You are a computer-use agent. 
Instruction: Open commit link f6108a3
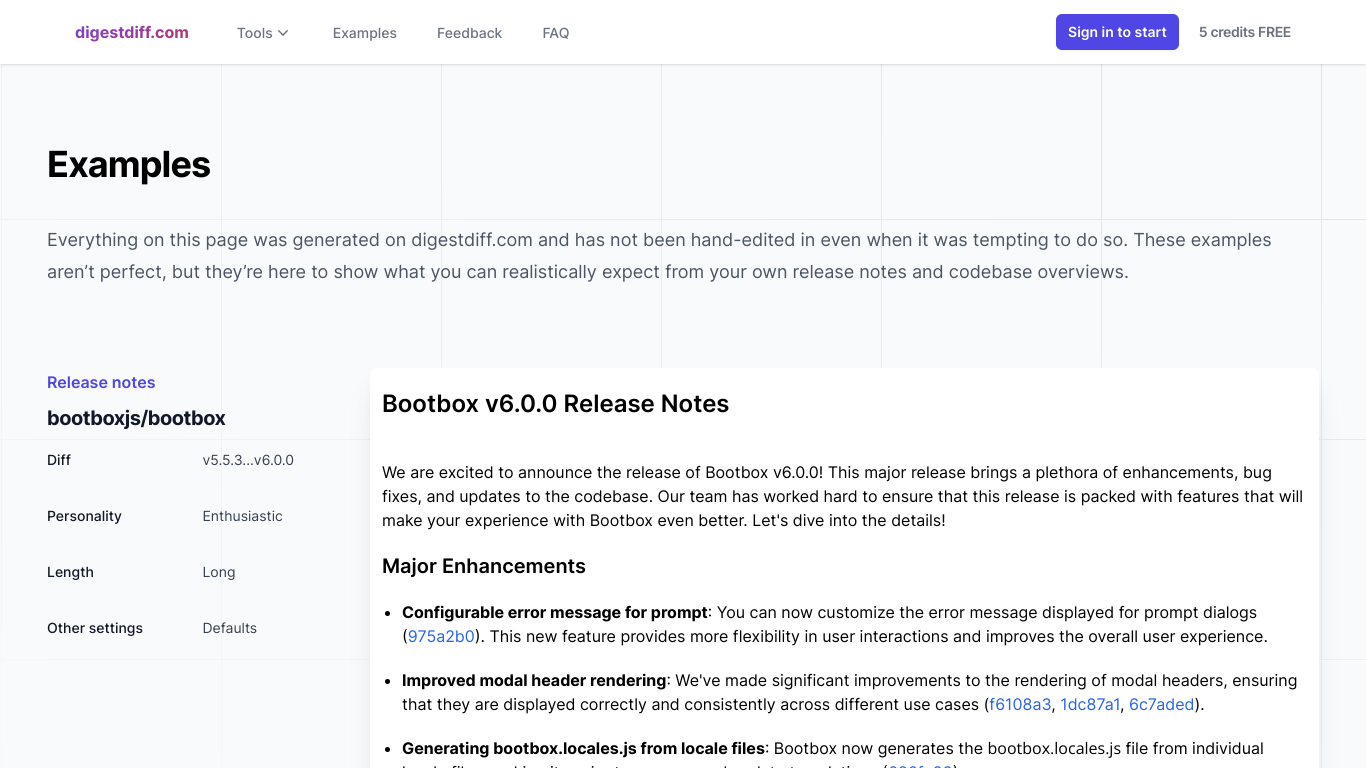pyautogui.click(x=1020, y=704)
